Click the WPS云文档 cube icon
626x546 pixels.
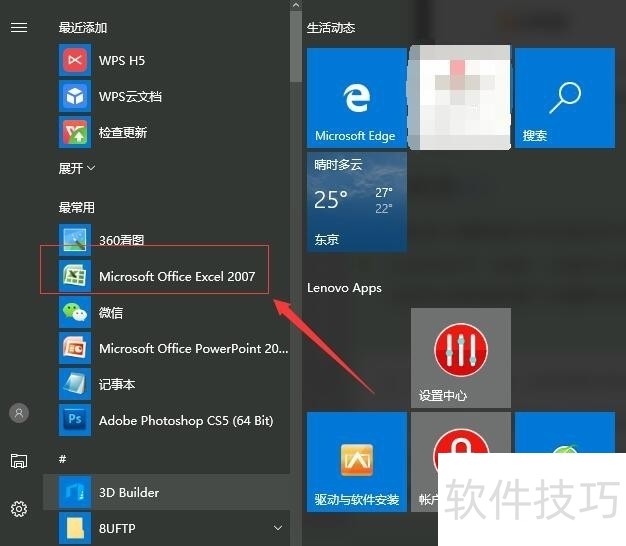[x=75, y=96]
